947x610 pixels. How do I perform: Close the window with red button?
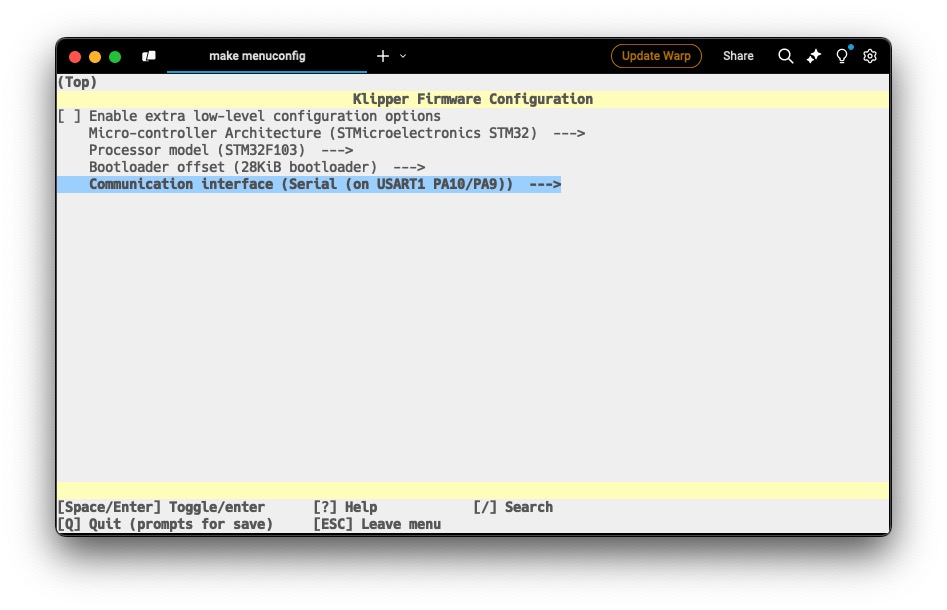(x=75, y=57)
